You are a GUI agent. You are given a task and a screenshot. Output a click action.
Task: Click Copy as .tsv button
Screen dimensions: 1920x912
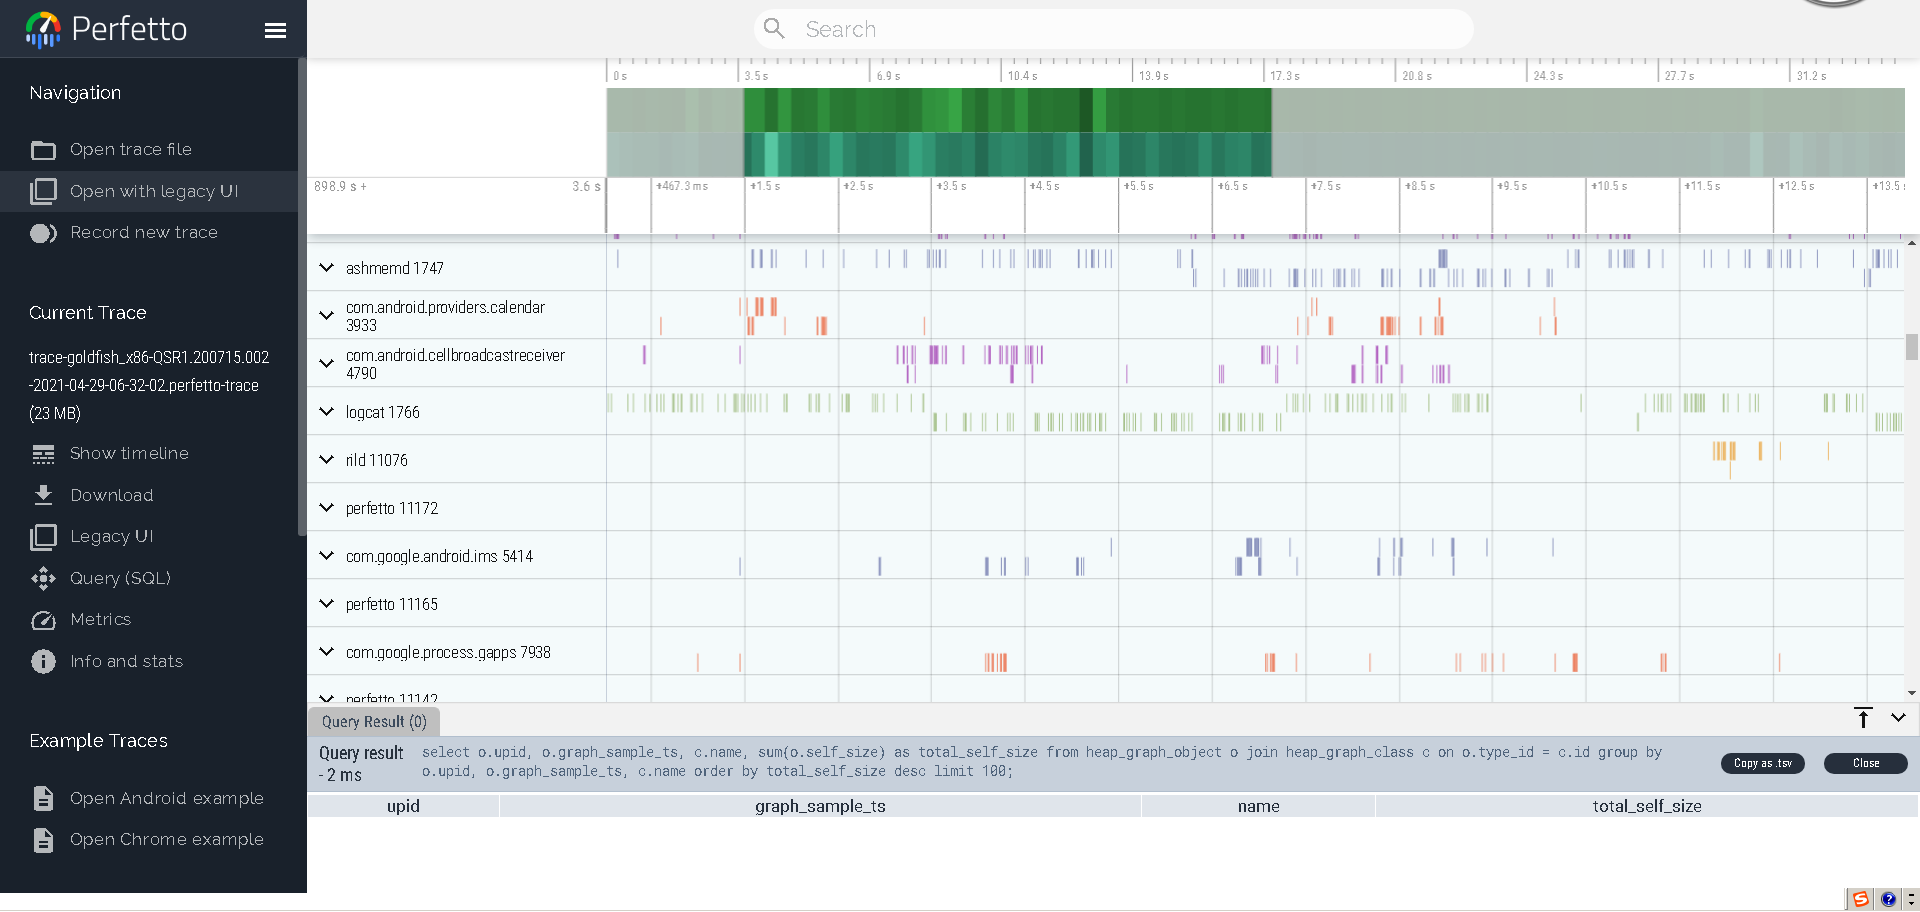1762,763
